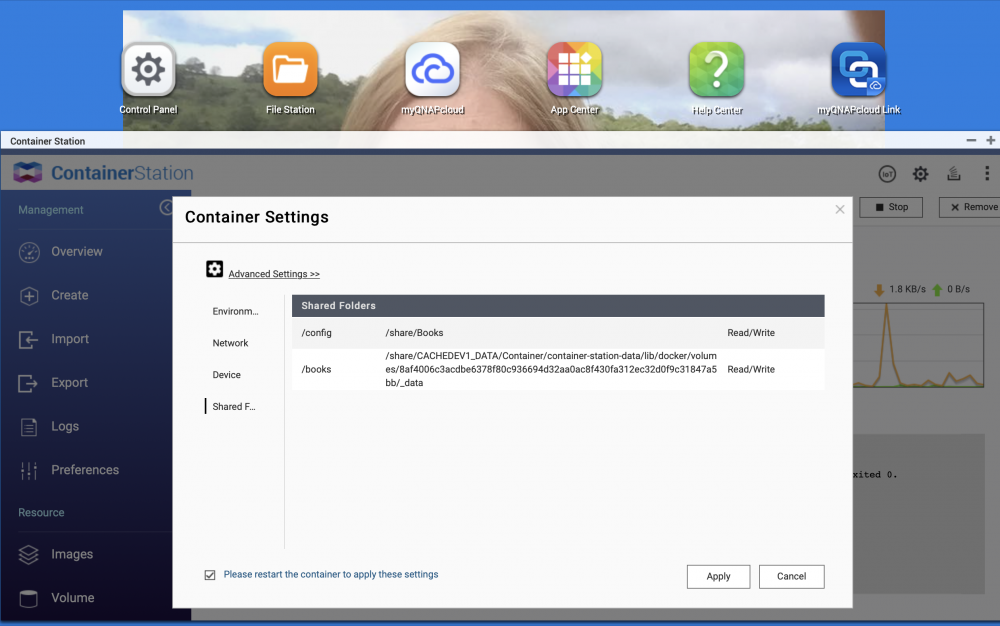This screenshot has height=626, width=1000.
Task: Click the Create plus icon
Action: [29, 296]
